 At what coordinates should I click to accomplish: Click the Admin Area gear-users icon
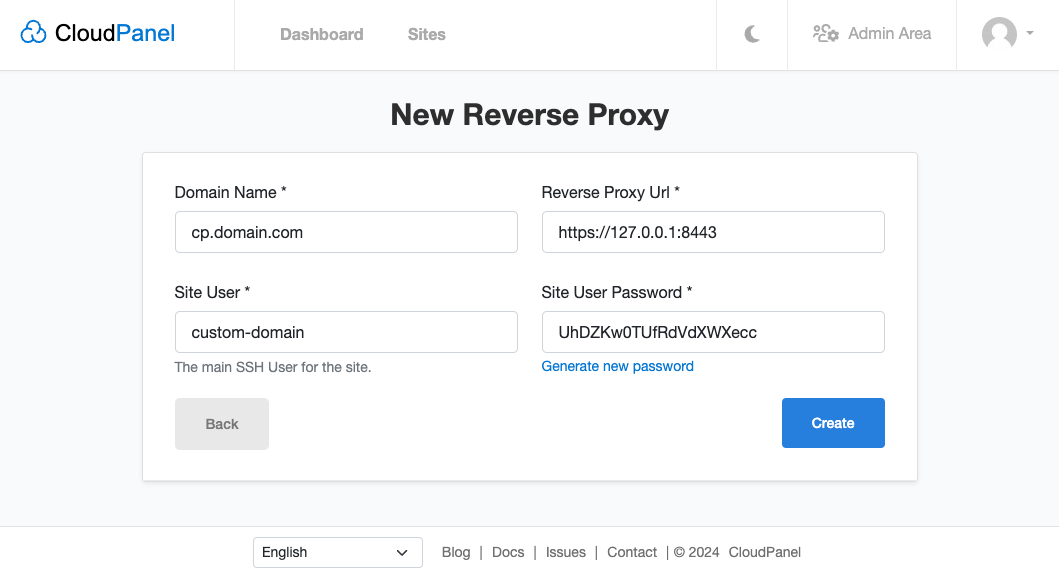(x=826, y=33)
